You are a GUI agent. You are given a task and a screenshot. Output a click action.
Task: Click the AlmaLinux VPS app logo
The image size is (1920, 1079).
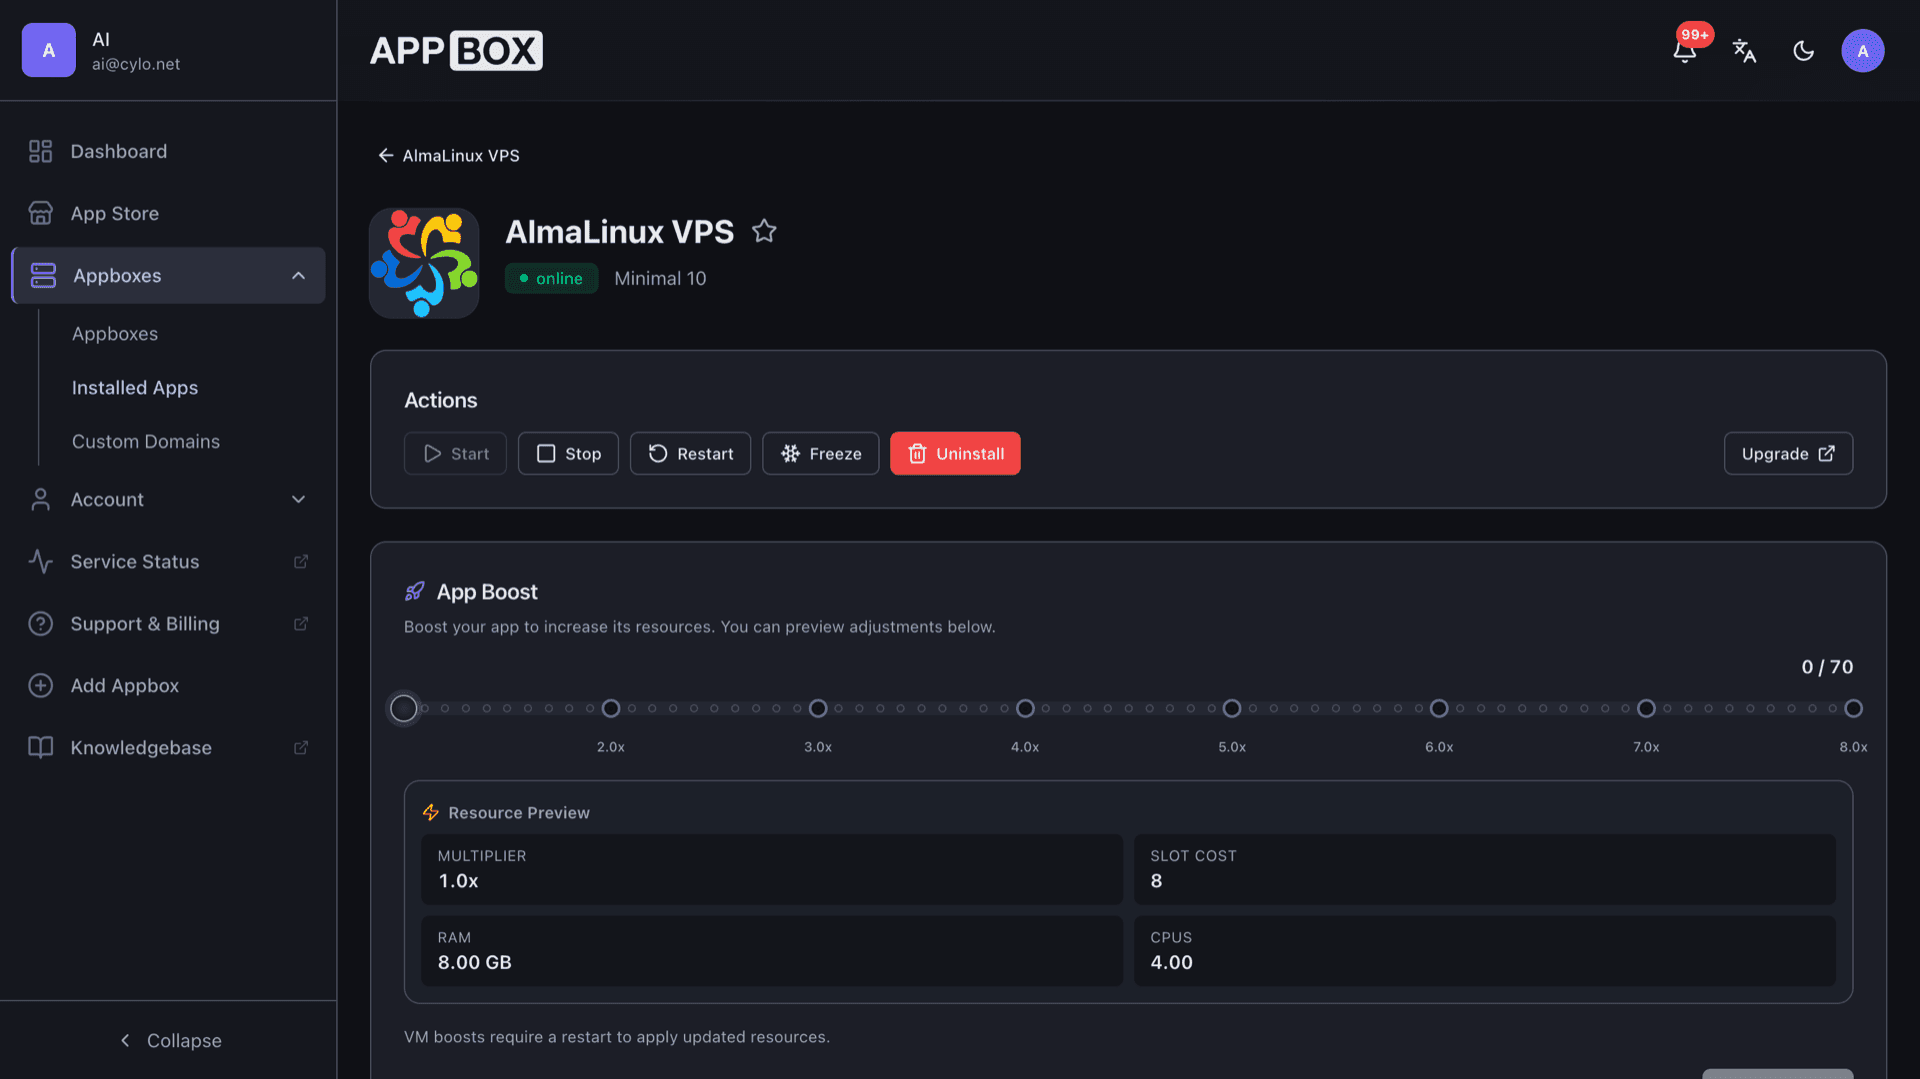[x=424, y=263]
